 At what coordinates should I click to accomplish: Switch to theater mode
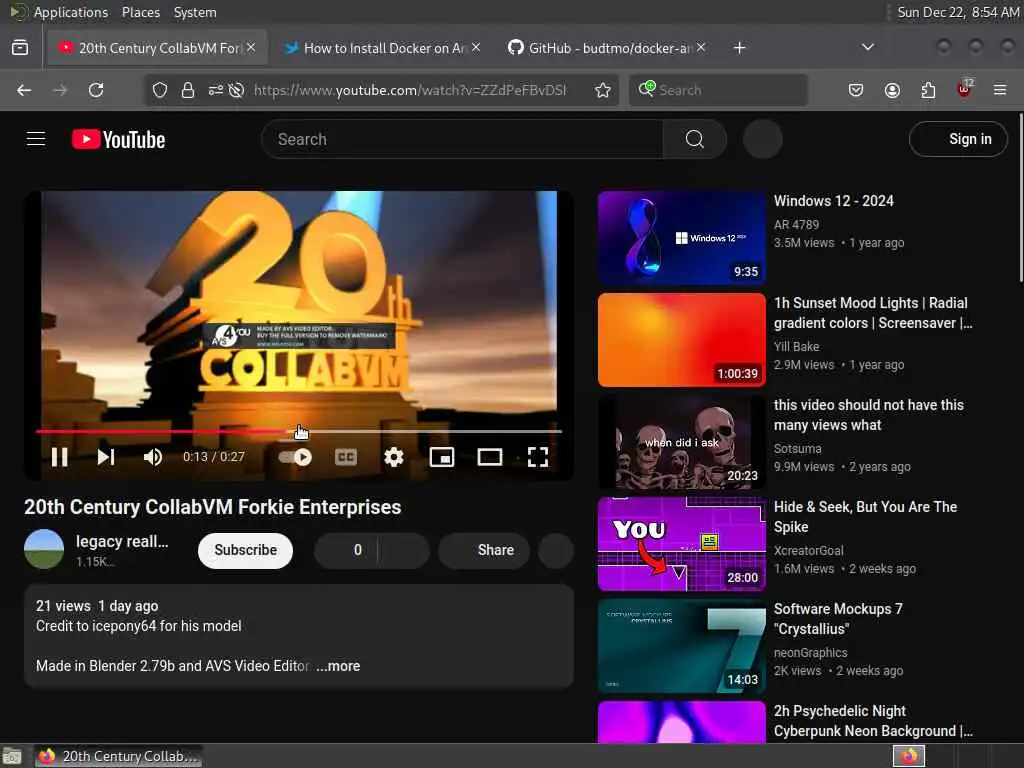pos(490,457)
